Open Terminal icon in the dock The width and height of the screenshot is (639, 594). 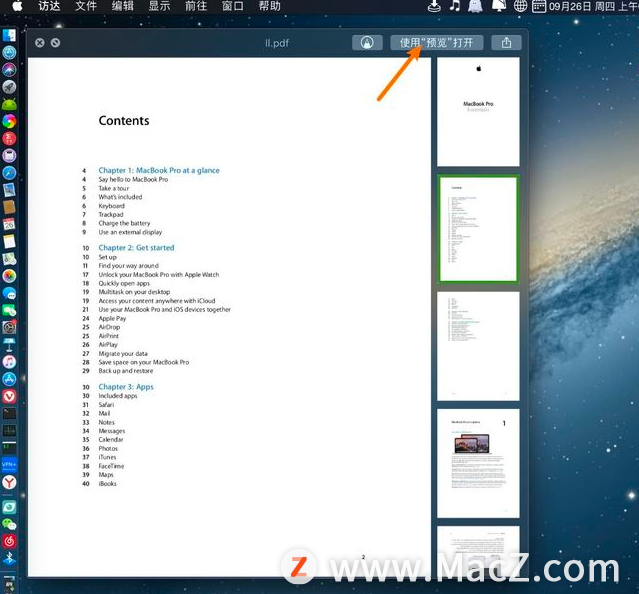pyautogui.click(x=9, y=414)
